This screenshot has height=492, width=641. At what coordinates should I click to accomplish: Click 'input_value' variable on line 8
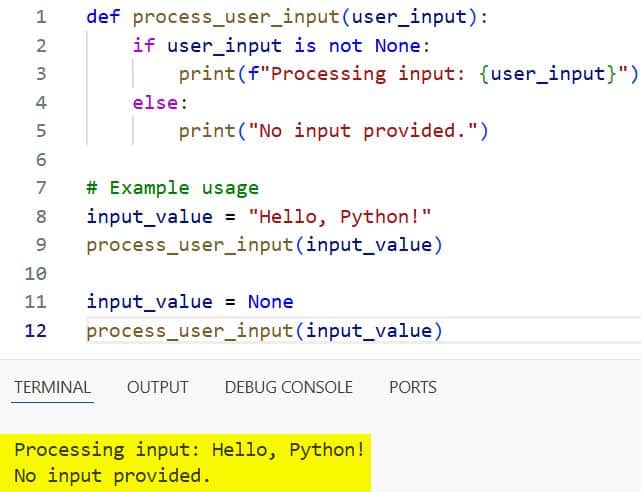point(150,217)
